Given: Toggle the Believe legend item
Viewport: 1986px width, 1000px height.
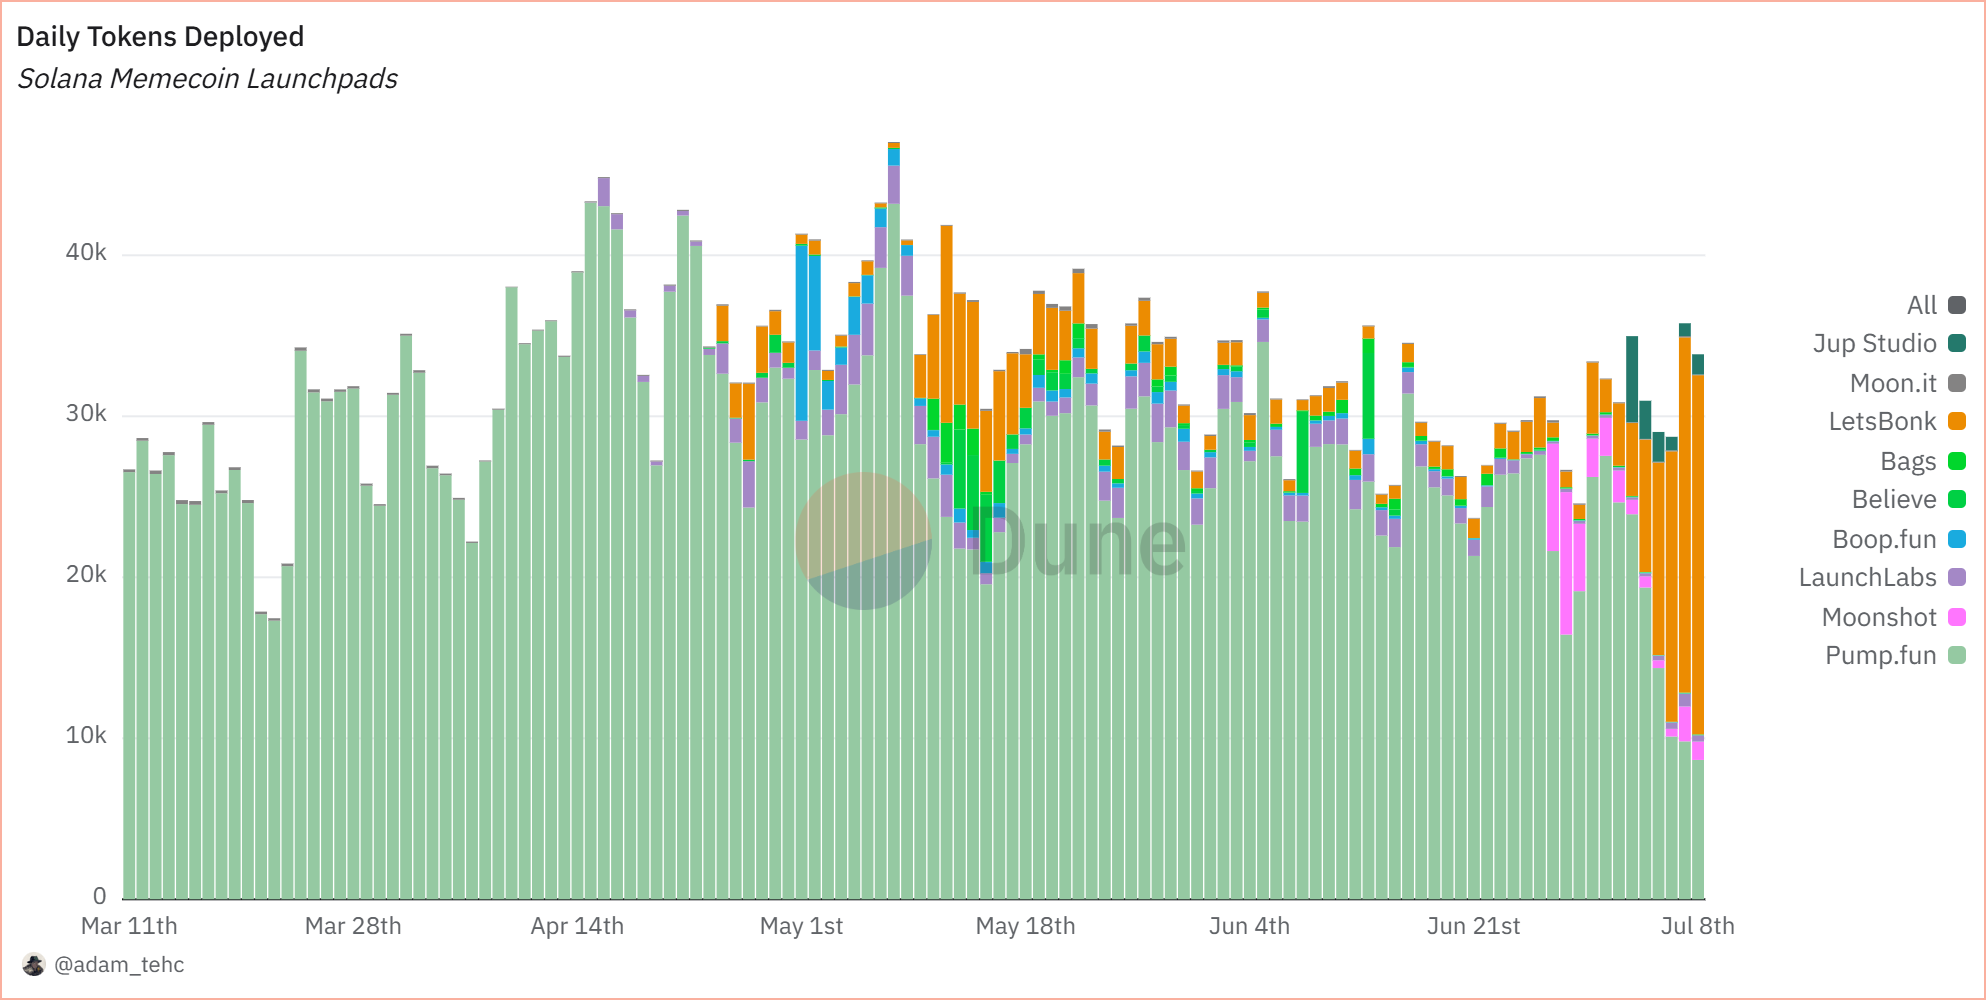Looking at the screenshot, I should (x=1893, y=500).
